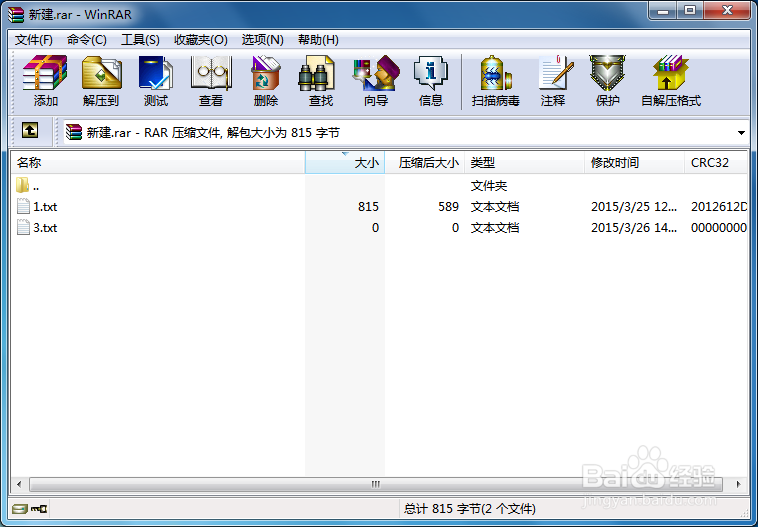Open the Favorites (收藏夹) menu
Image resolution: width=758 pixels, height=527 pixels.
[x=201, y=40]
